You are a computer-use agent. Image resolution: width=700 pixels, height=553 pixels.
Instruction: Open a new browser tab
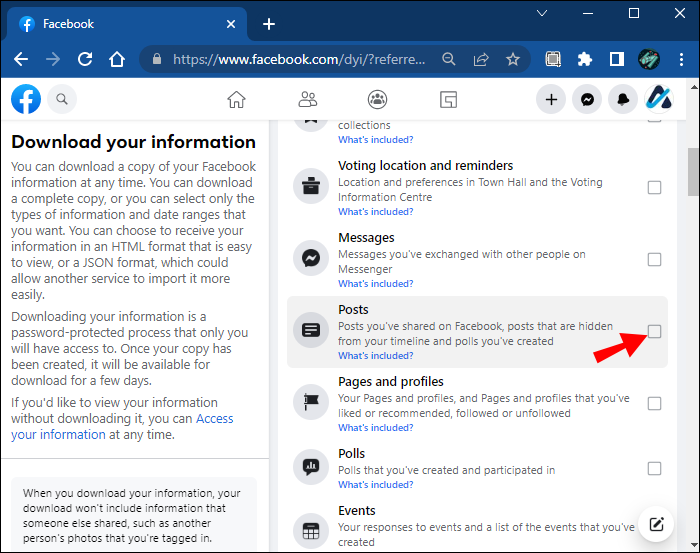coord(269,24)
